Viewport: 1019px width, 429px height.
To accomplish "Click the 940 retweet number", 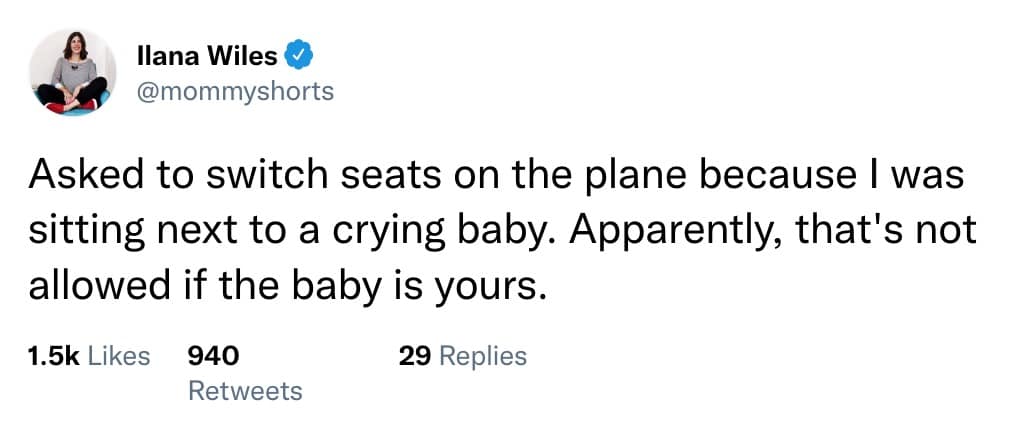I will click(213, 355).
